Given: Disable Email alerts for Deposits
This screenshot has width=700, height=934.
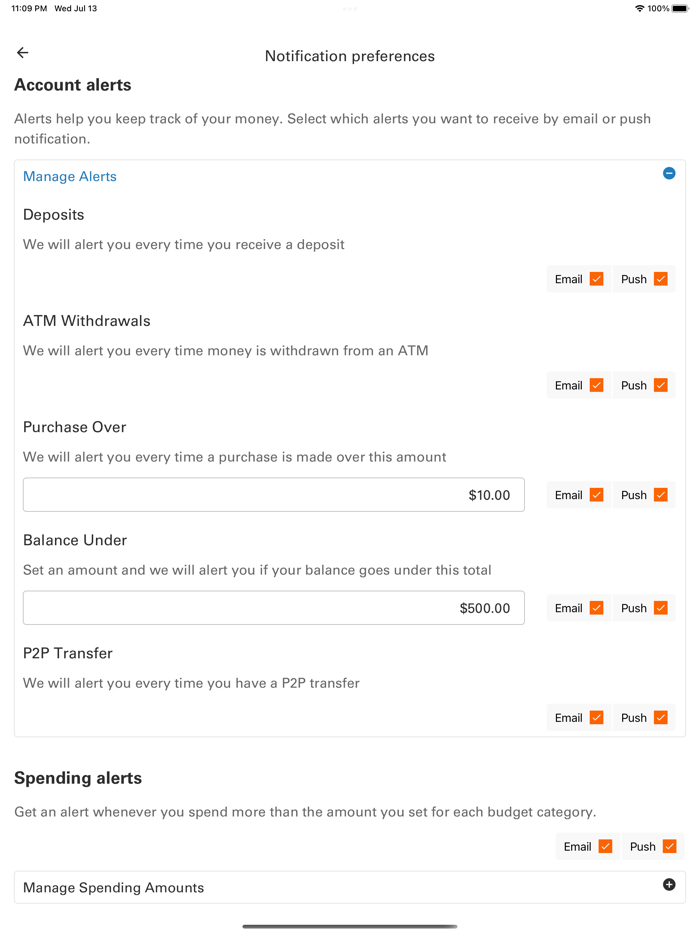Looking at the screenshot, I should pyautogui.click(x=597, y=279).
